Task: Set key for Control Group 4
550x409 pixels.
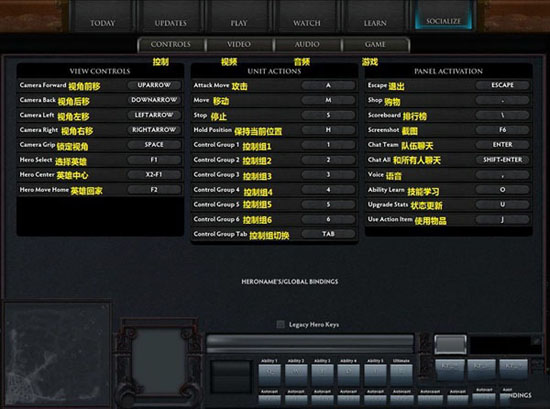Action: tap(328, 189)
